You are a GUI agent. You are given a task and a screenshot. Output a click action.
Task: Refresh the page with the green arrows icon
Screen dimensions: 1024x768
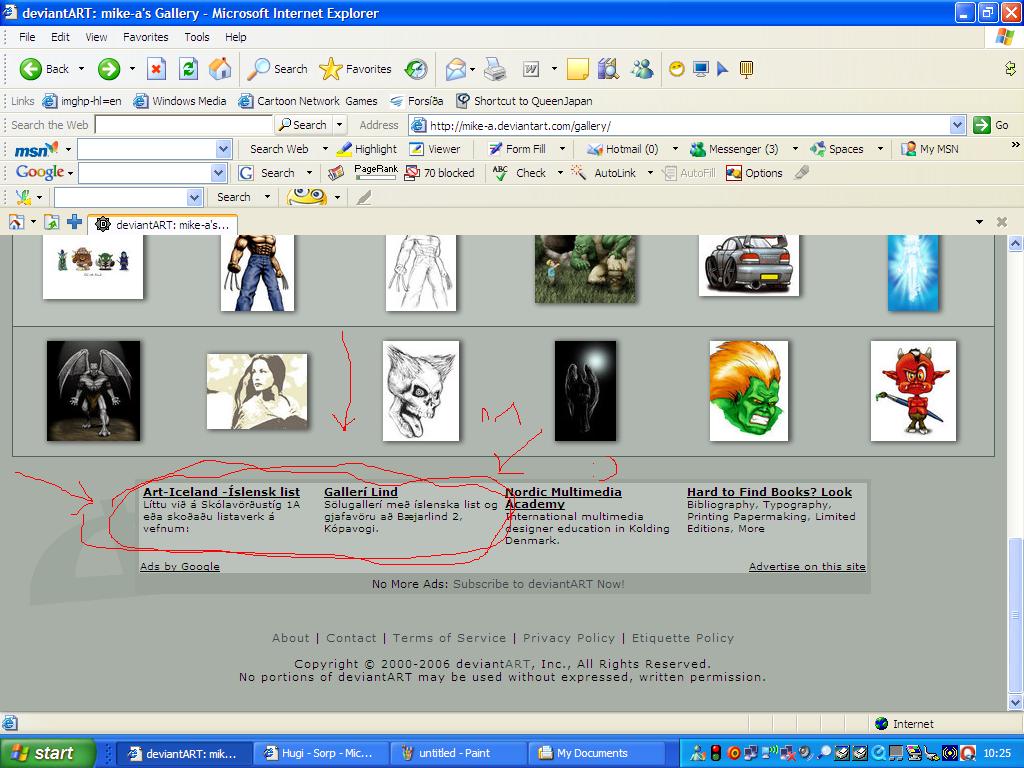click(x=189, y=69)
